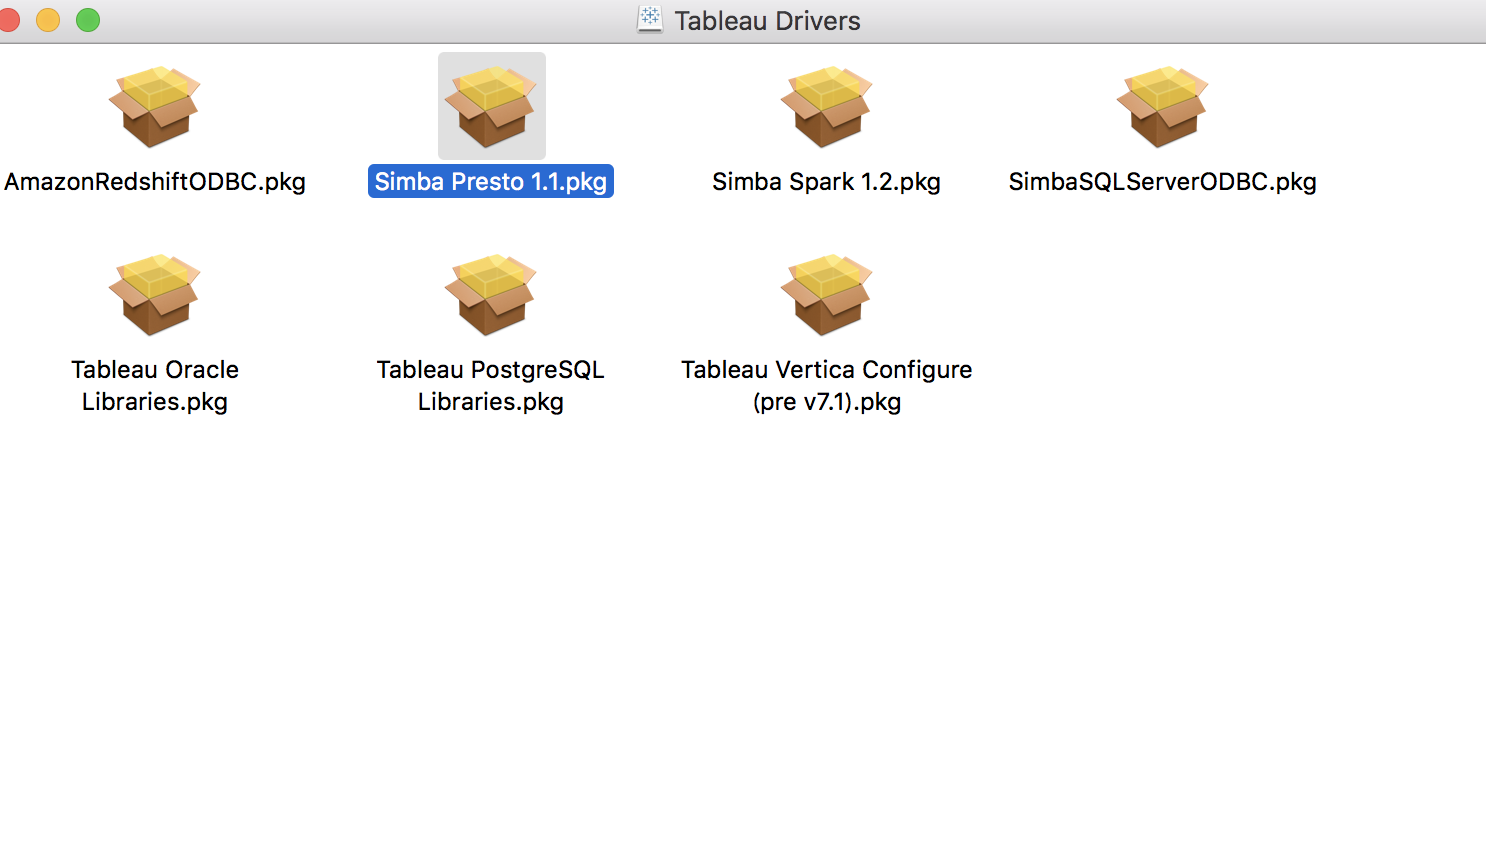Pick the Tableau PostgreSQL Libraries.pkg box icon
The width and height of the screenshot is (1486, 852).
[491, 294]
